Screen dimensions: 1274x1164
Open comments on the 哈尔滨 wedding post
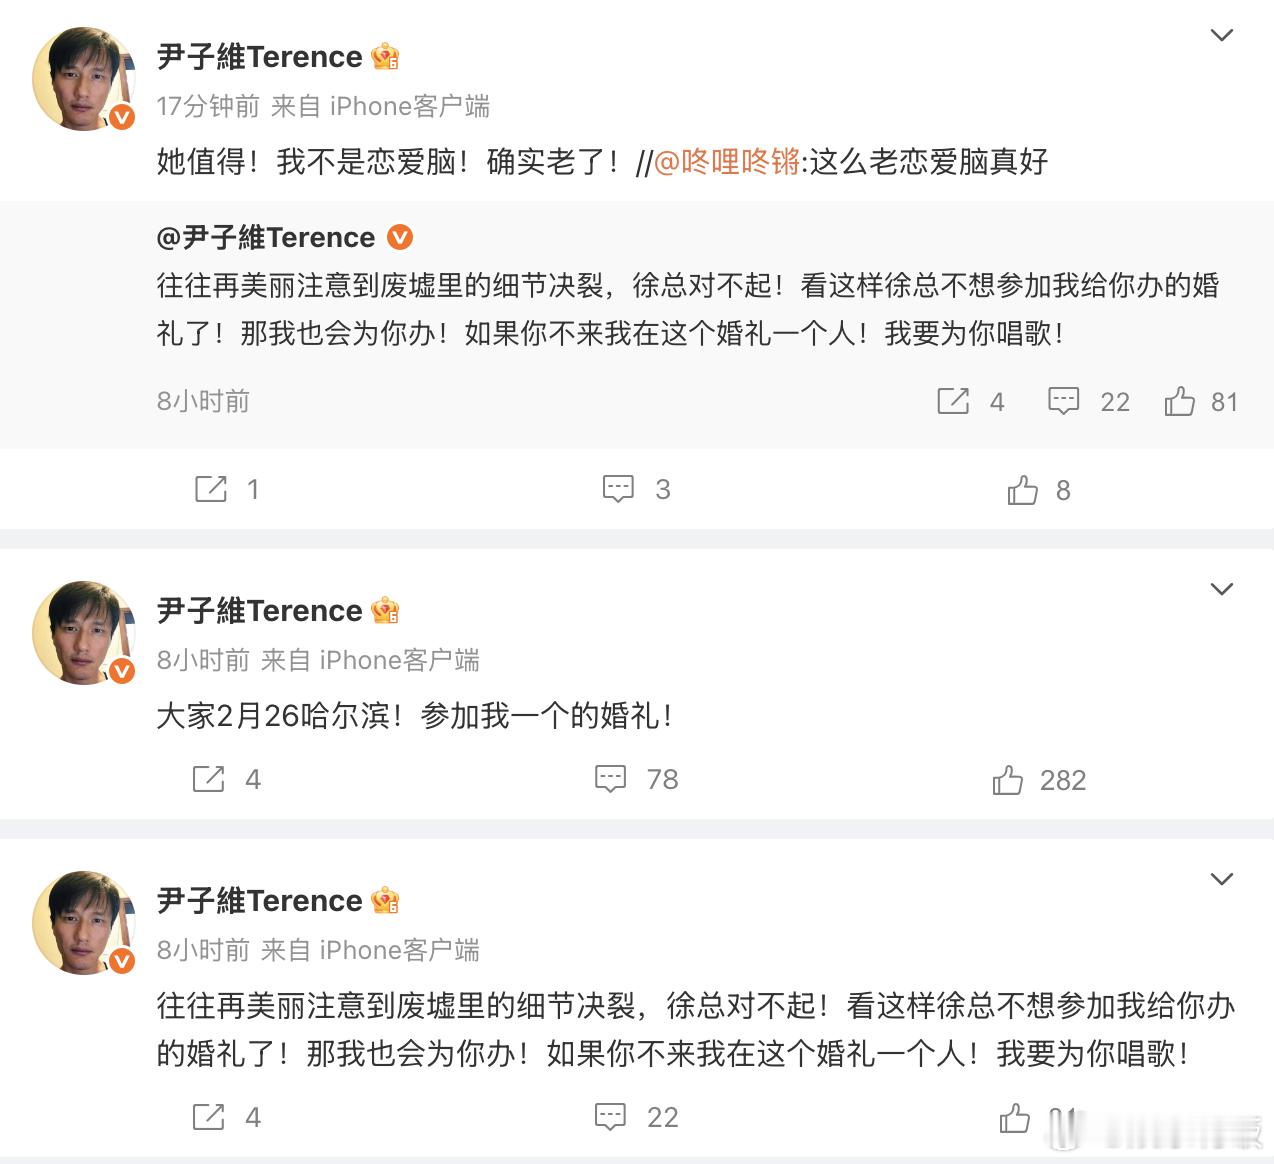(x=611, y=779)
